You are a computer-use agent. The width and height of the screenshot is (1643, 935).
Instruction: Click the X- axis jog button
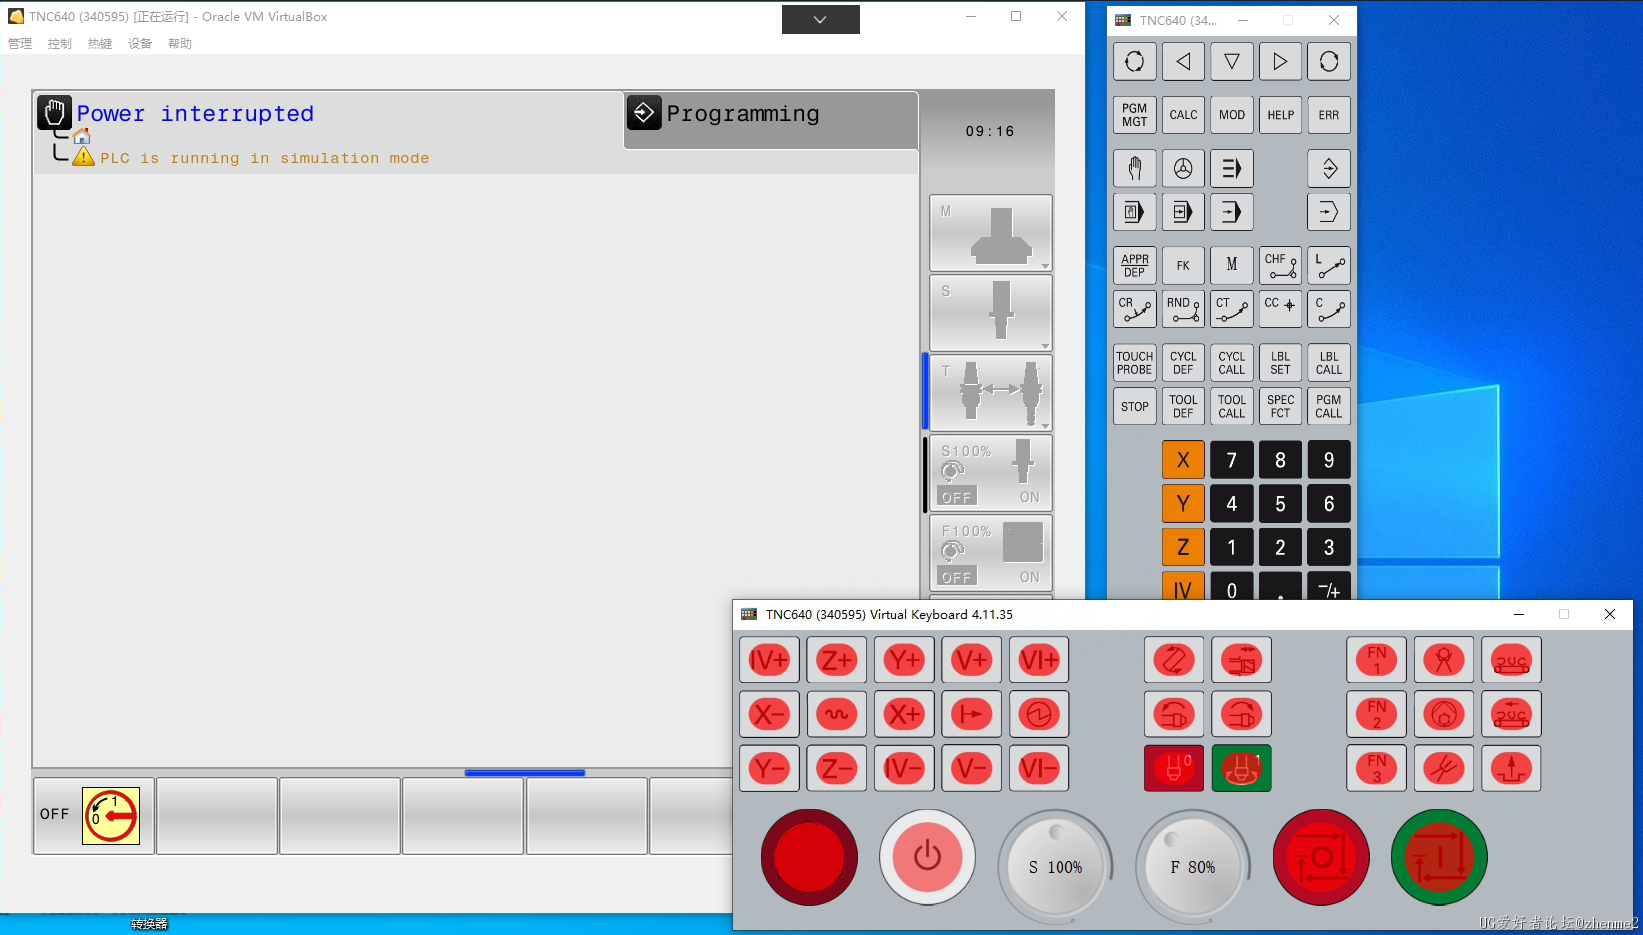click(769, 714)
